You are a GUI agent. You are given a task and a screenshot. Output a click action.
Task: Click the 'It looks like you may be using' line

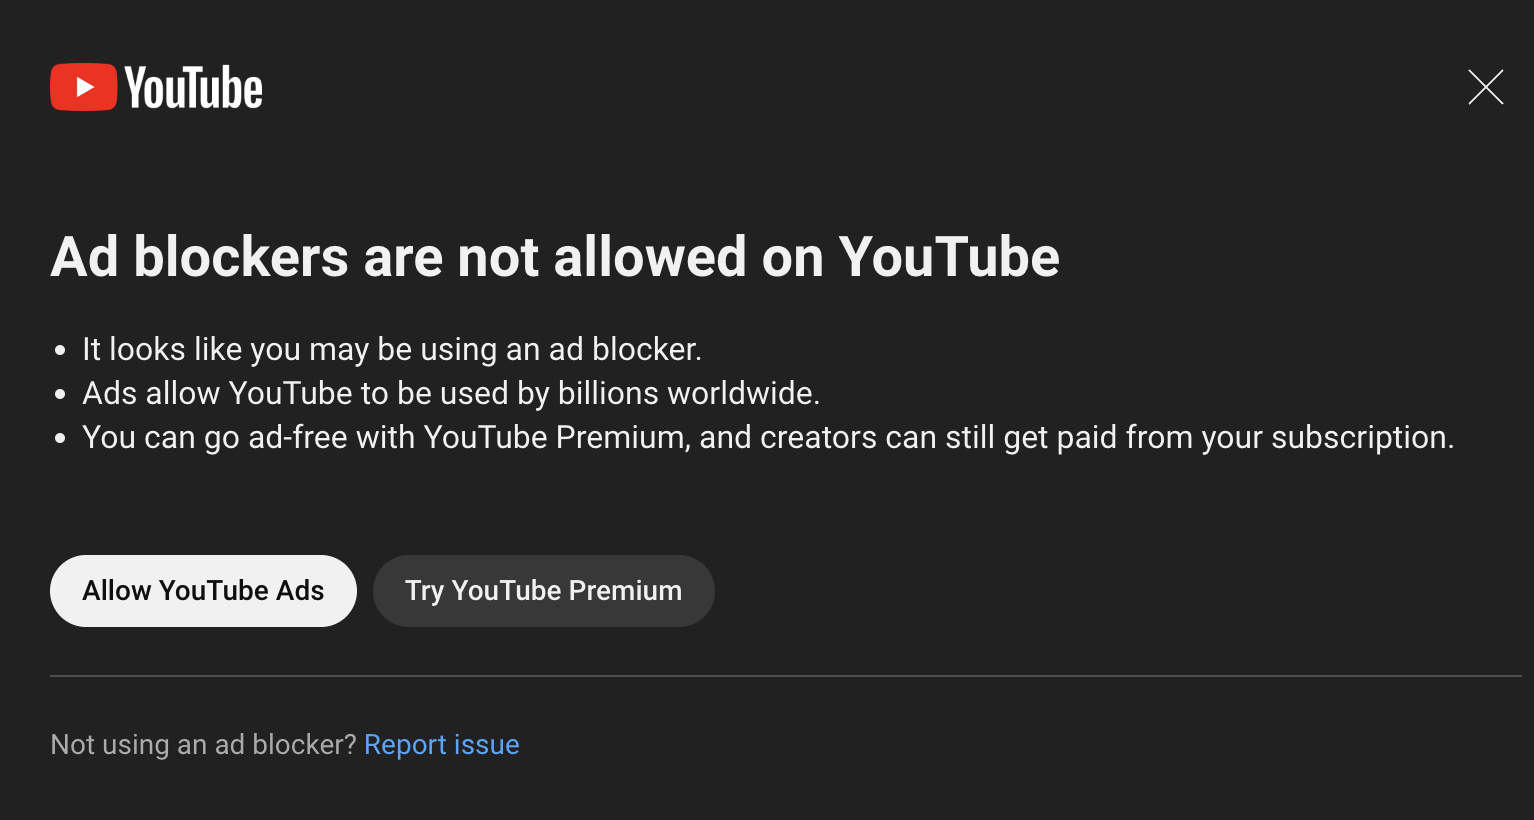(x=392, y=350)
